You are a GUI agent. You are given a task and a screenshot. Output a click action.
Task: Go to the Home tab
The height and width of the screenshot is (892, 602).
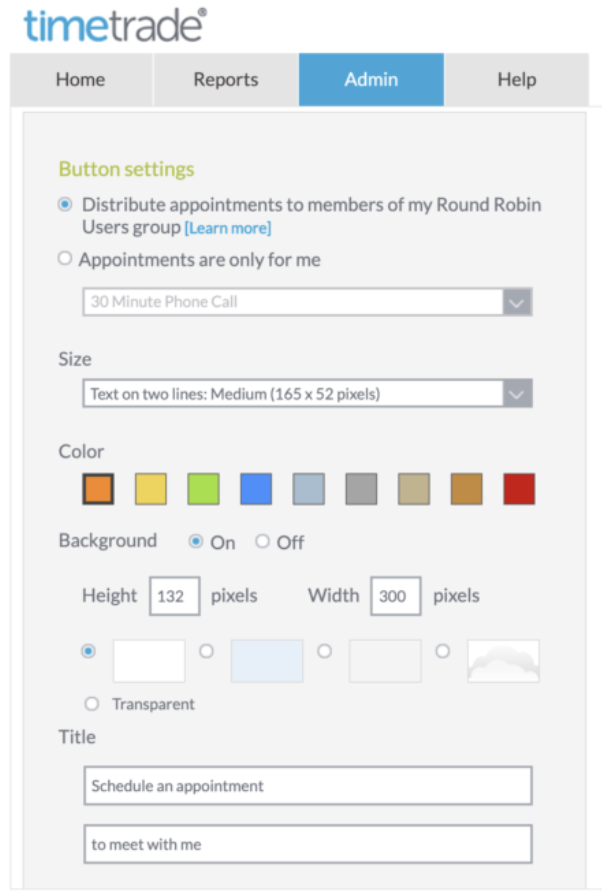click(81, 80)
